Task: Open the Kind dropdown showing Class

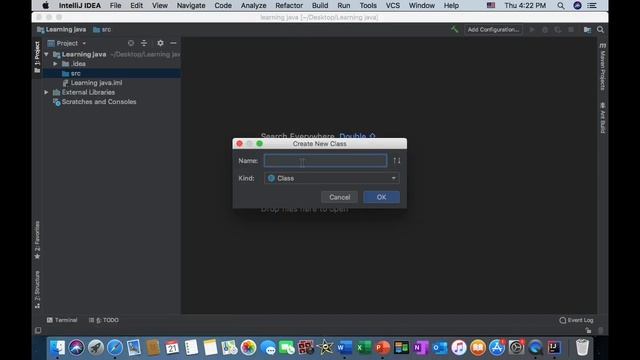Action: pos(331,178)
